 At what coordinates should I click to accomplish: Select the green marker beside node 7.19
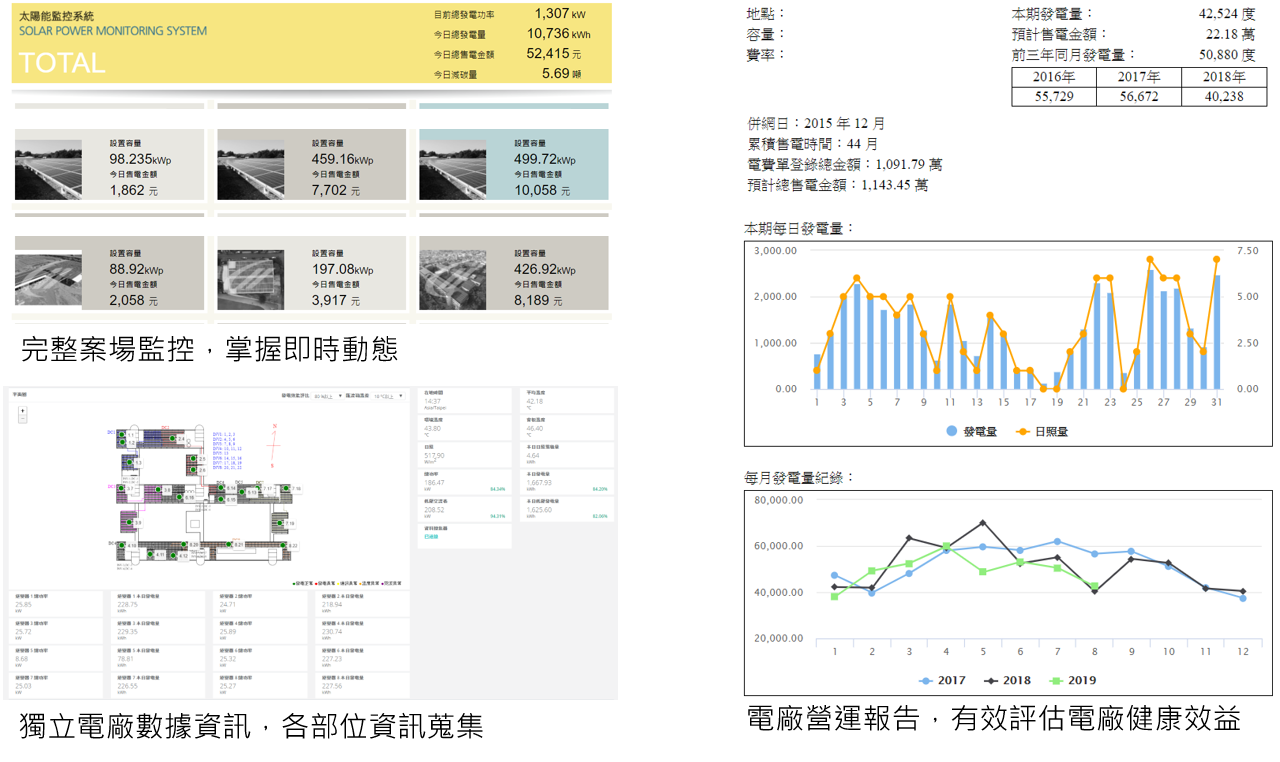280,523
